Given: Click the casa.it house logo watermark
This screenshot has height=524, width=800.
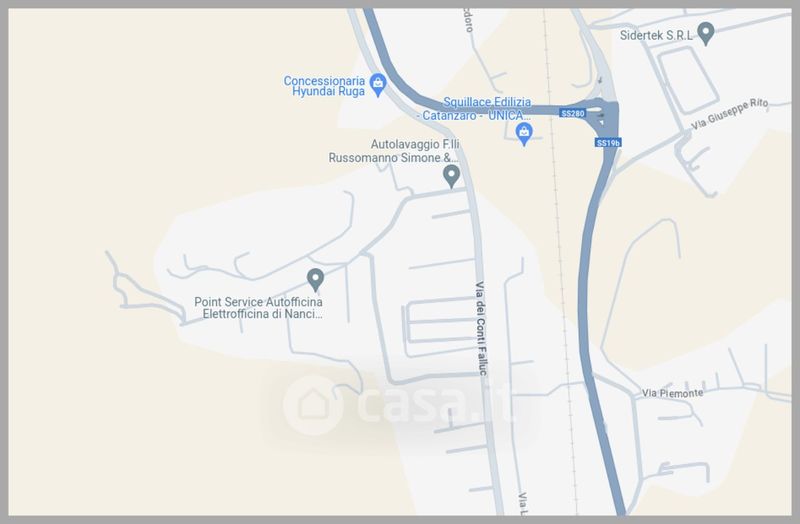Looking at the screenshot, I should pos(314,405).
